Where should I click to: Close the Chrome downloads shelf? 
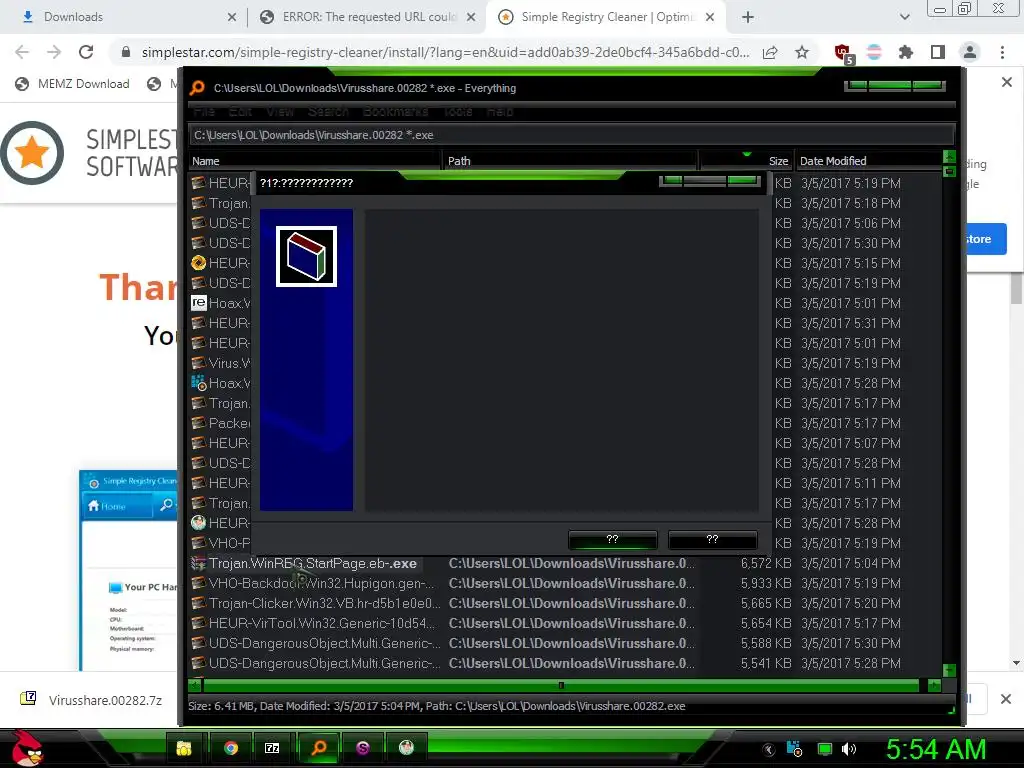pyautogui.click(x=1006, y=699)
